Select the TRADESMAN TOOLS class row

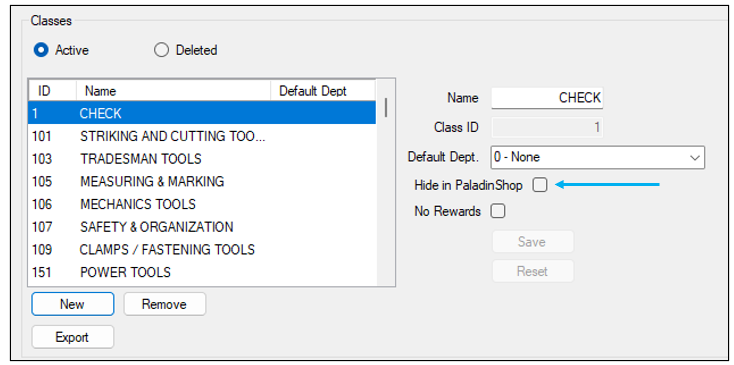tap(202, 159)
